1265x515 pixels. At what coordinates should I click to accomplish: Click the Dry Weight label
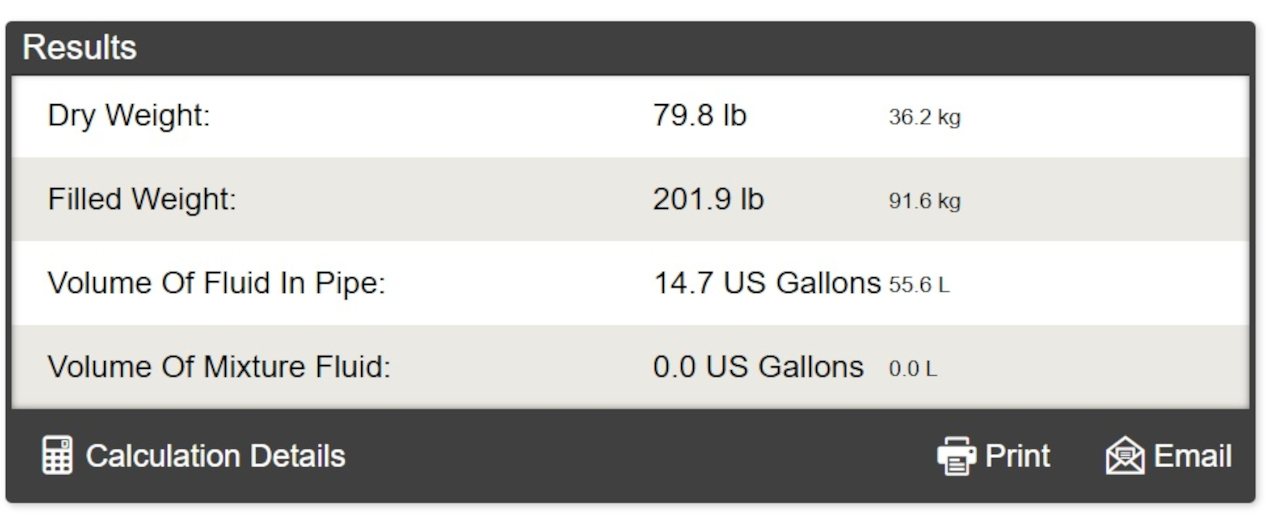(x=129, y=117)
